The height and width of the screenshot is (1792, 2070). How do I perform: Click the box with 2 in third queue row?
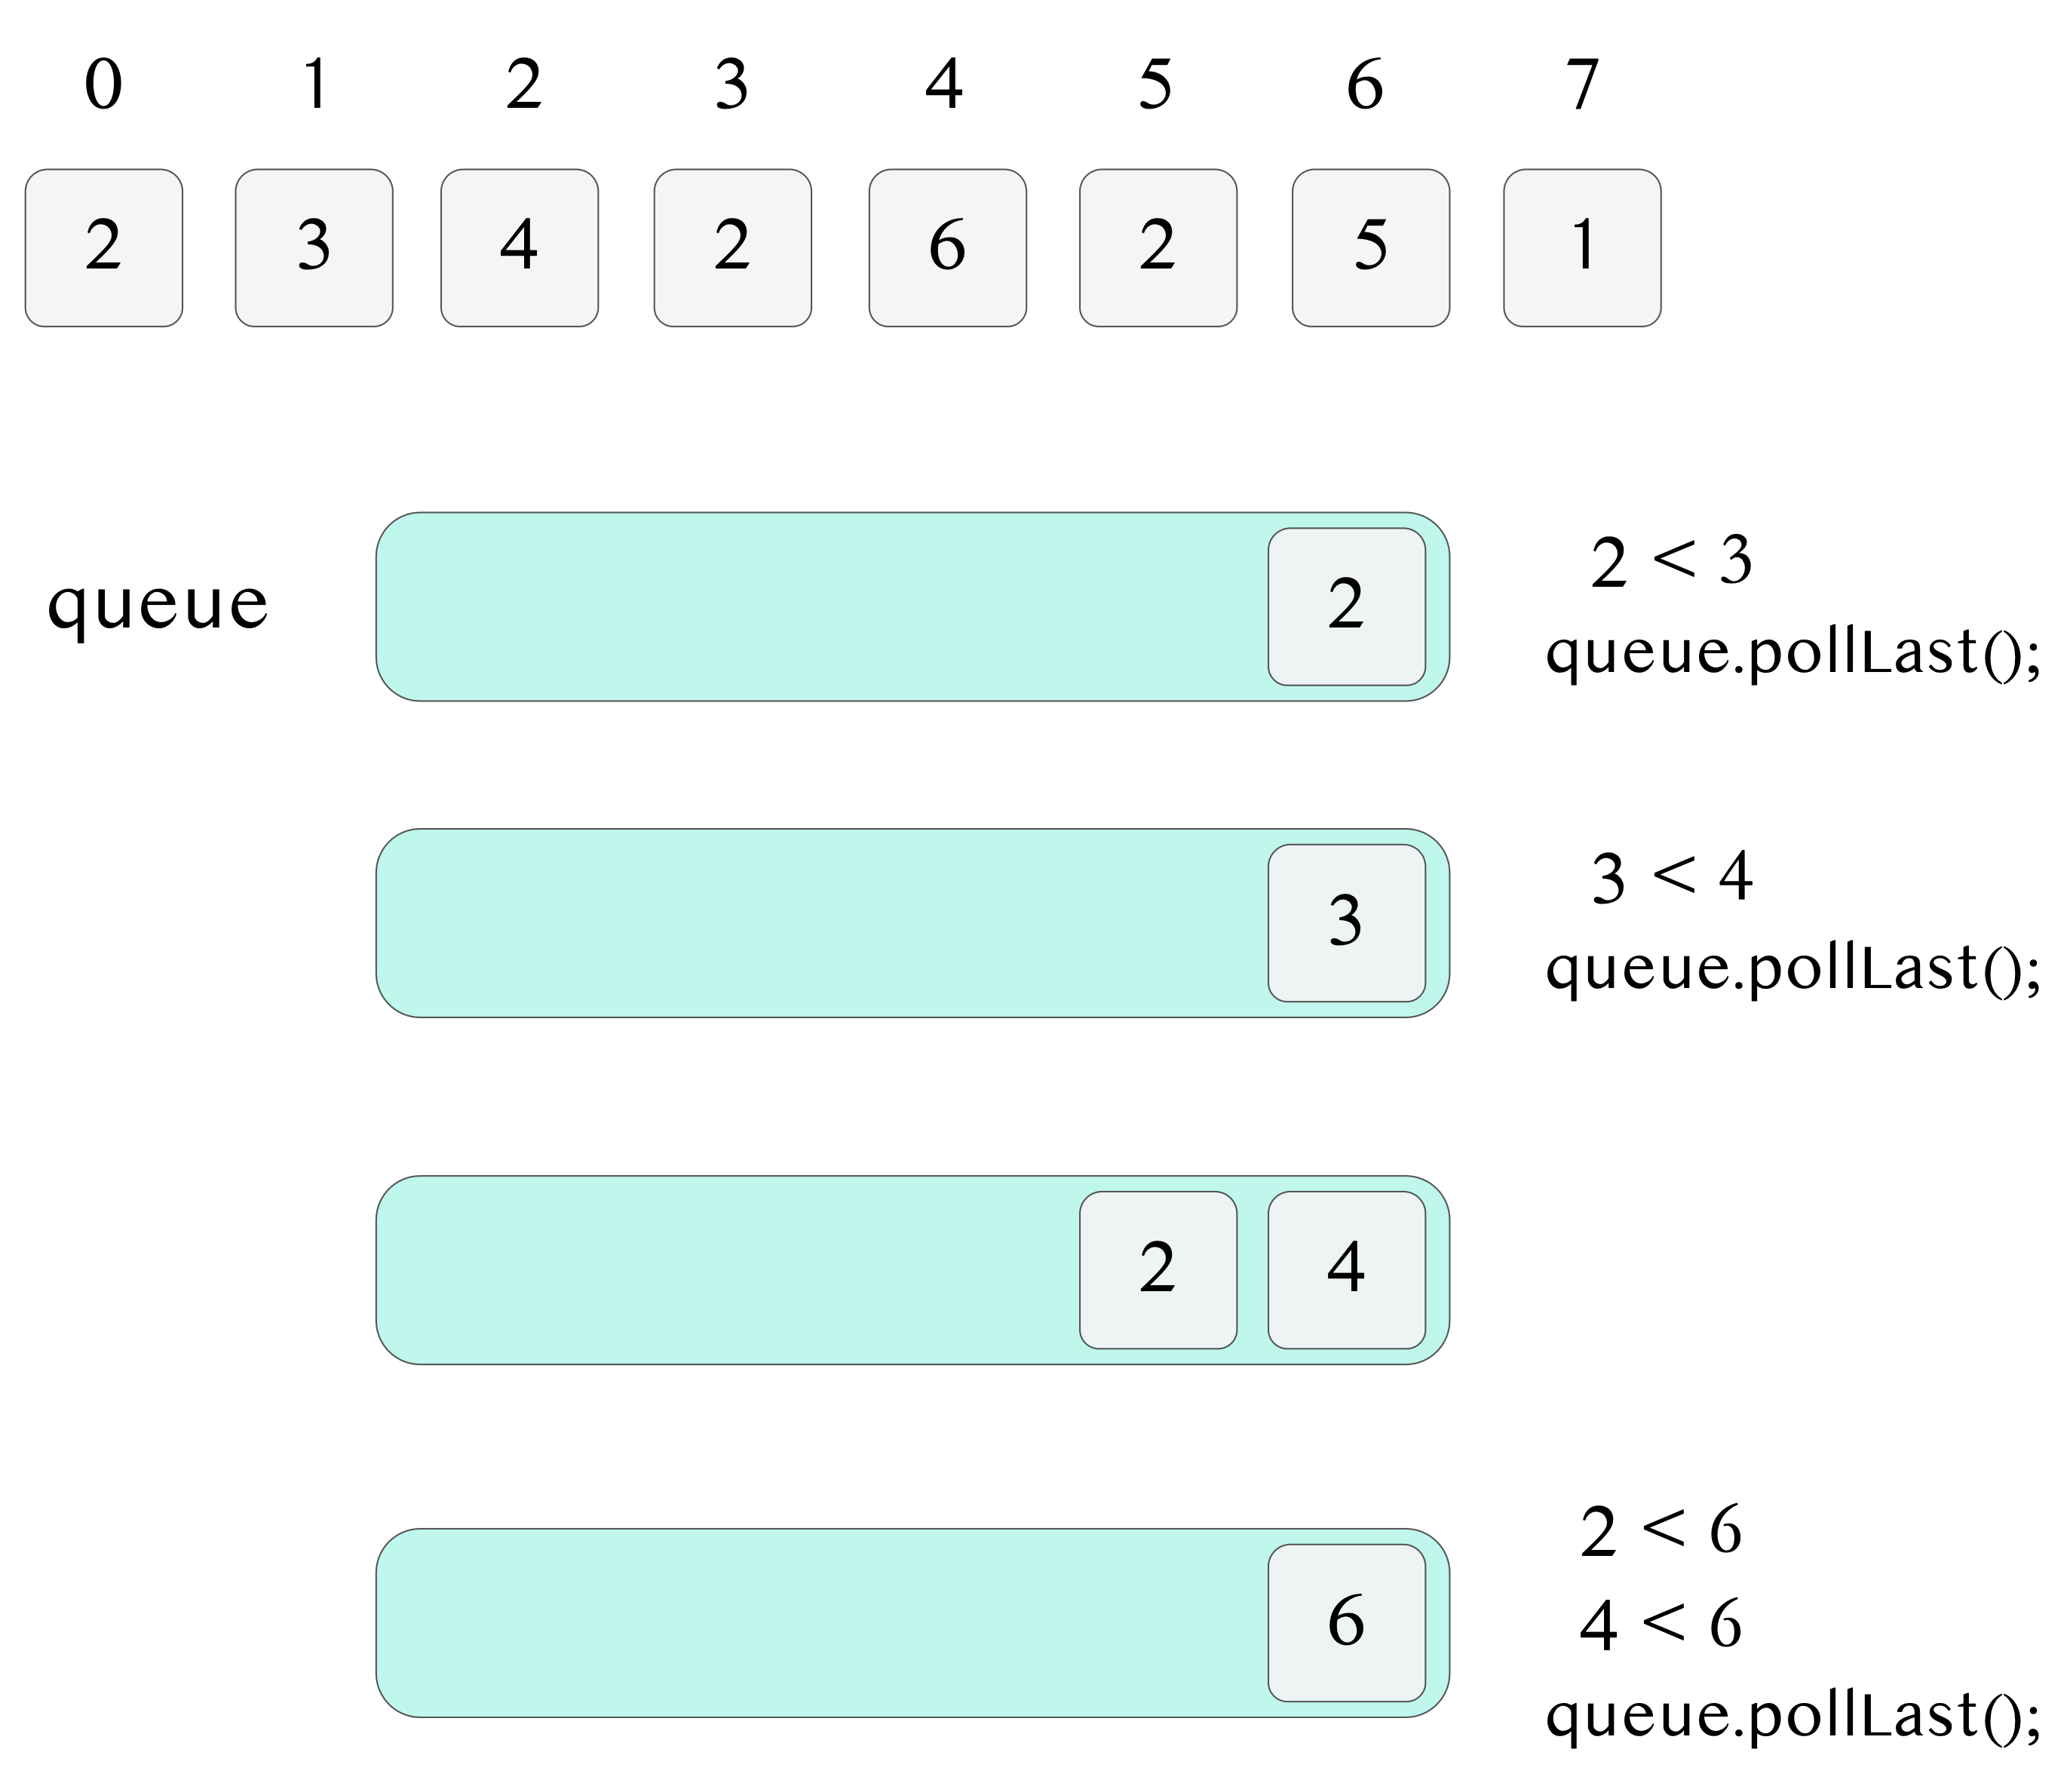1158,1269
